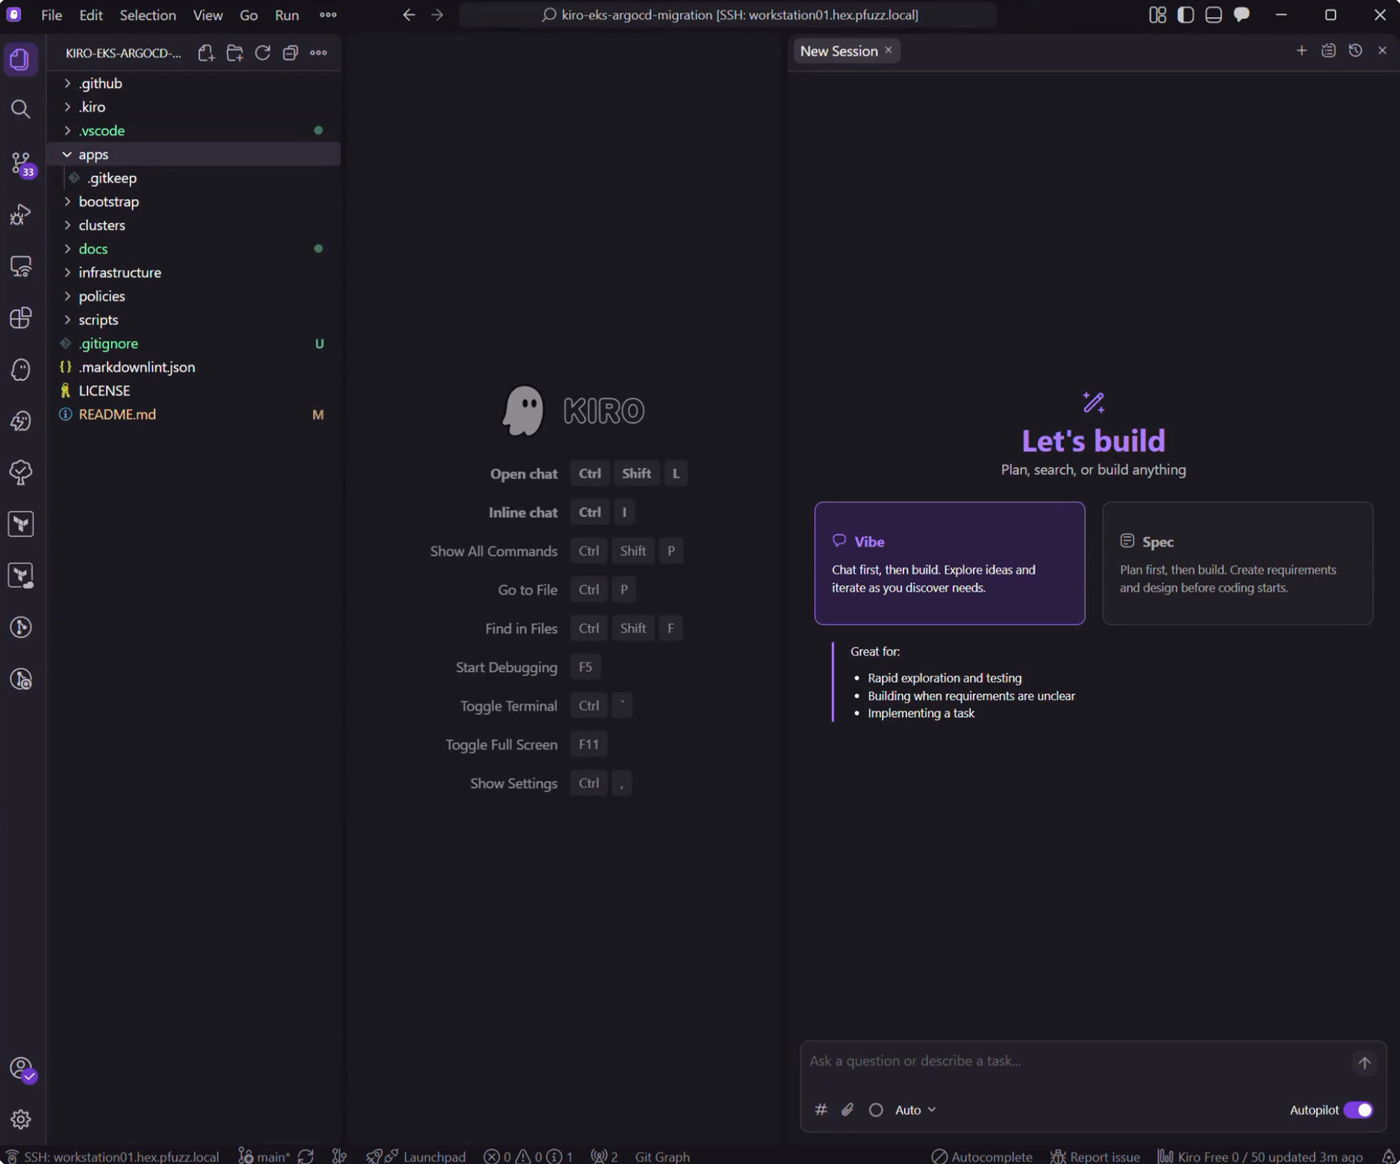Screen dimensions: 1400x1164
Task: Collapse all folders in explorer
Action: (290, 53)
